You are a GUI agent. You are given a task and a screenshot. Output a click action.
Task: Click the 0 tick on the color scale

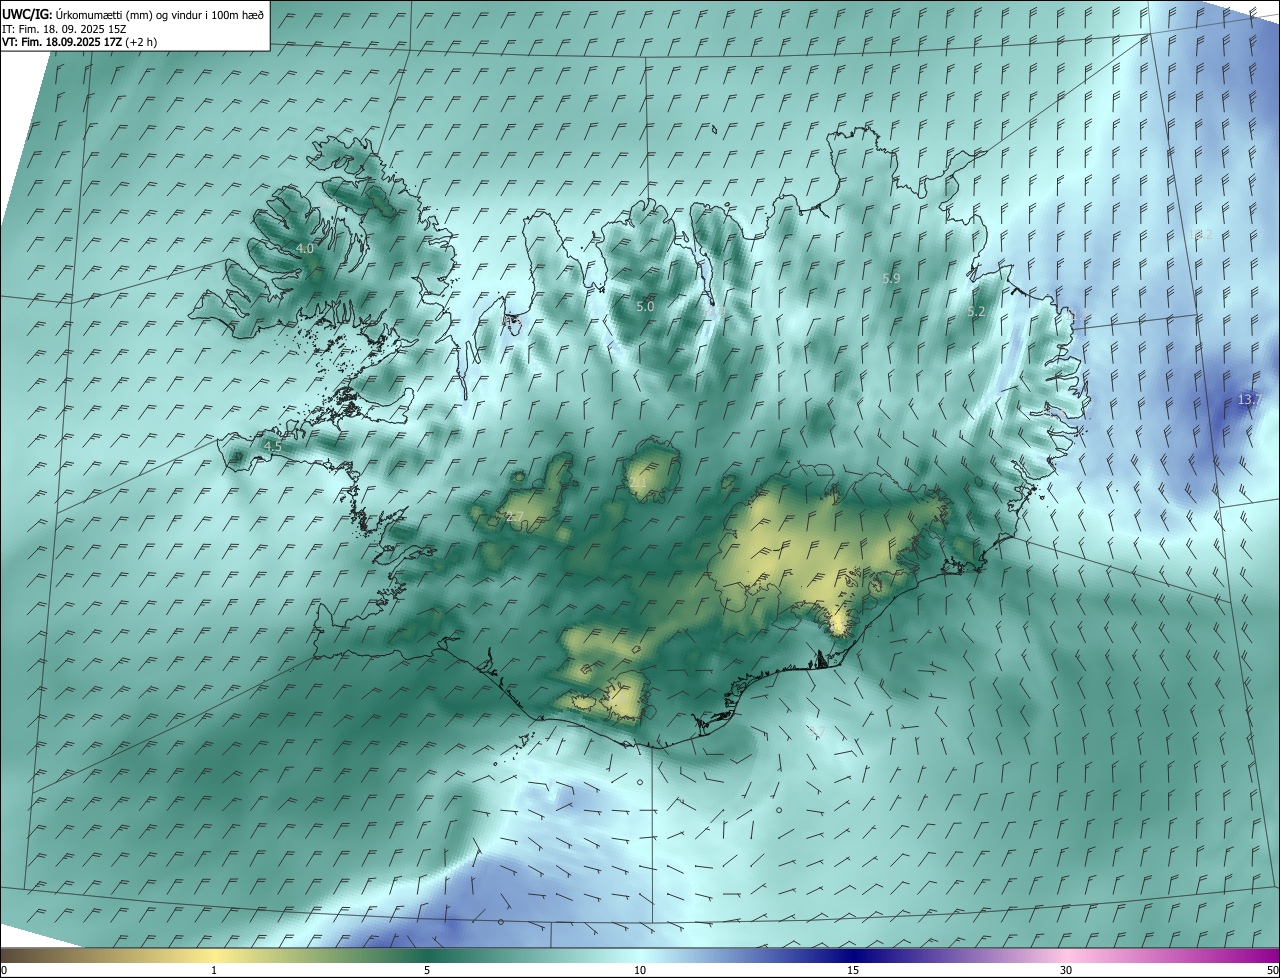[x=4, y=970]
